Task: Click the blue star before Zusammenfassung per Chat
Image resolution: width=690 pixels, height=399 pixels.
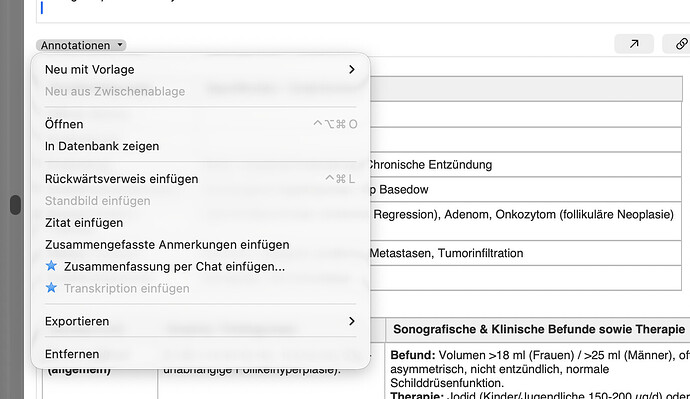Action: tap(51, 266)
